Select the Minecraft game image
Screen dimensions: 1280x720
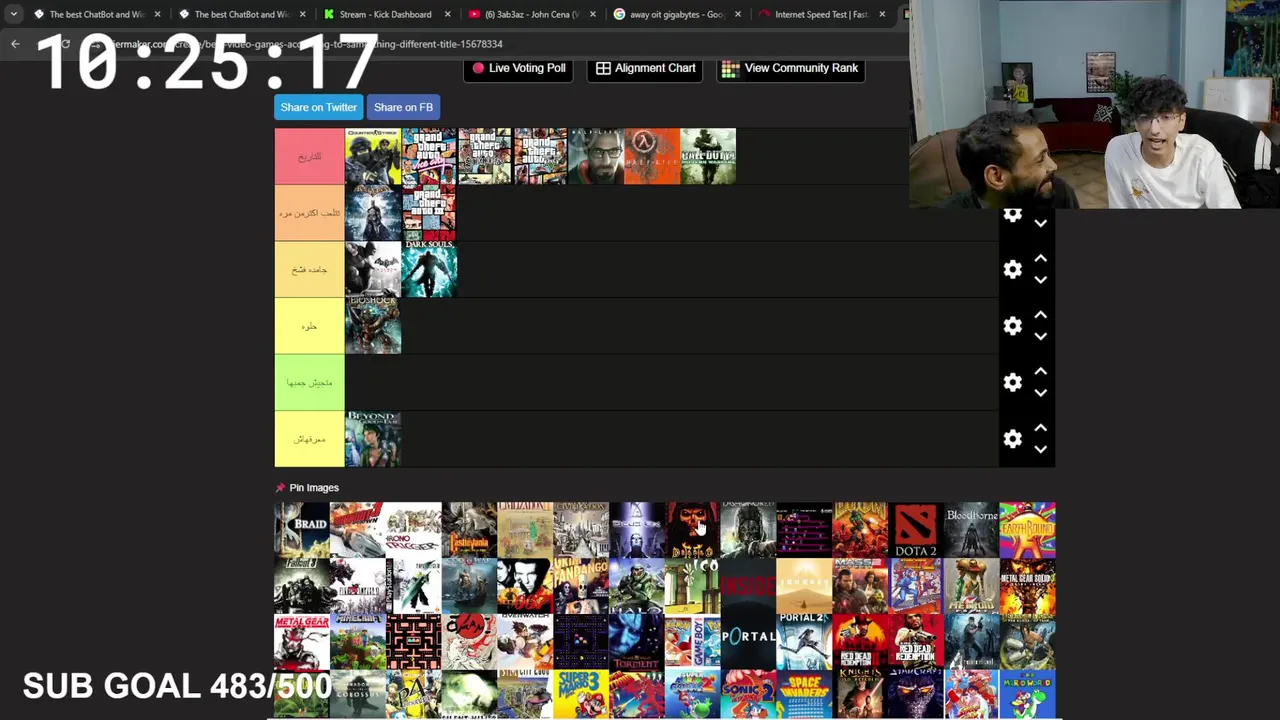click(x=358, y=642)
